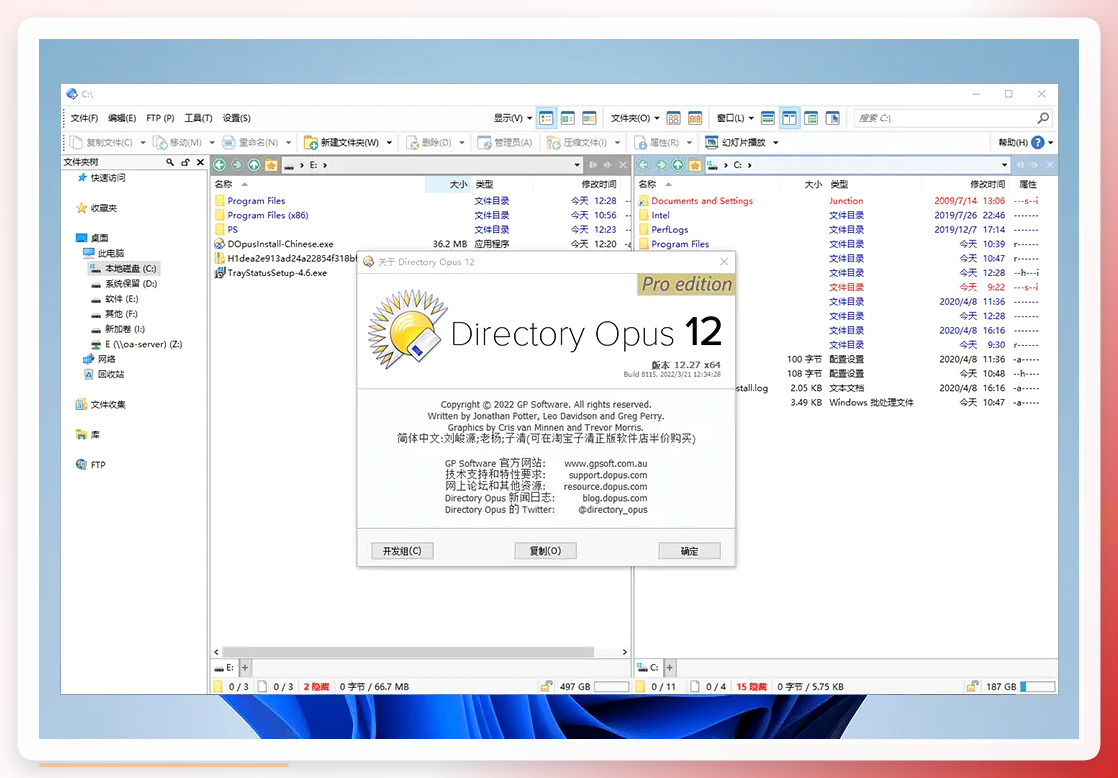Click the 复制(O) button in dialog
The image size is (1118, 778).
(545, 551)
